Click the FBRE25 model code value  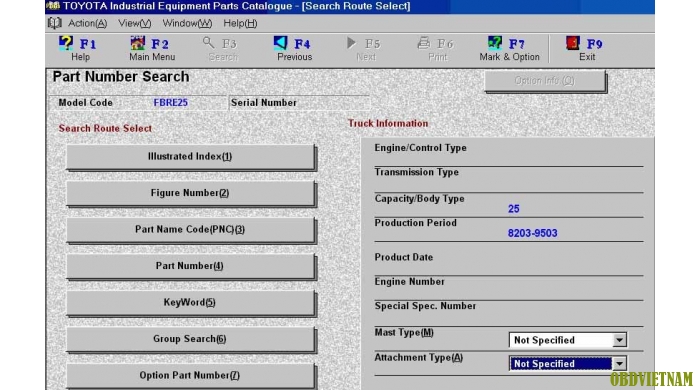(x=171, y=103)
